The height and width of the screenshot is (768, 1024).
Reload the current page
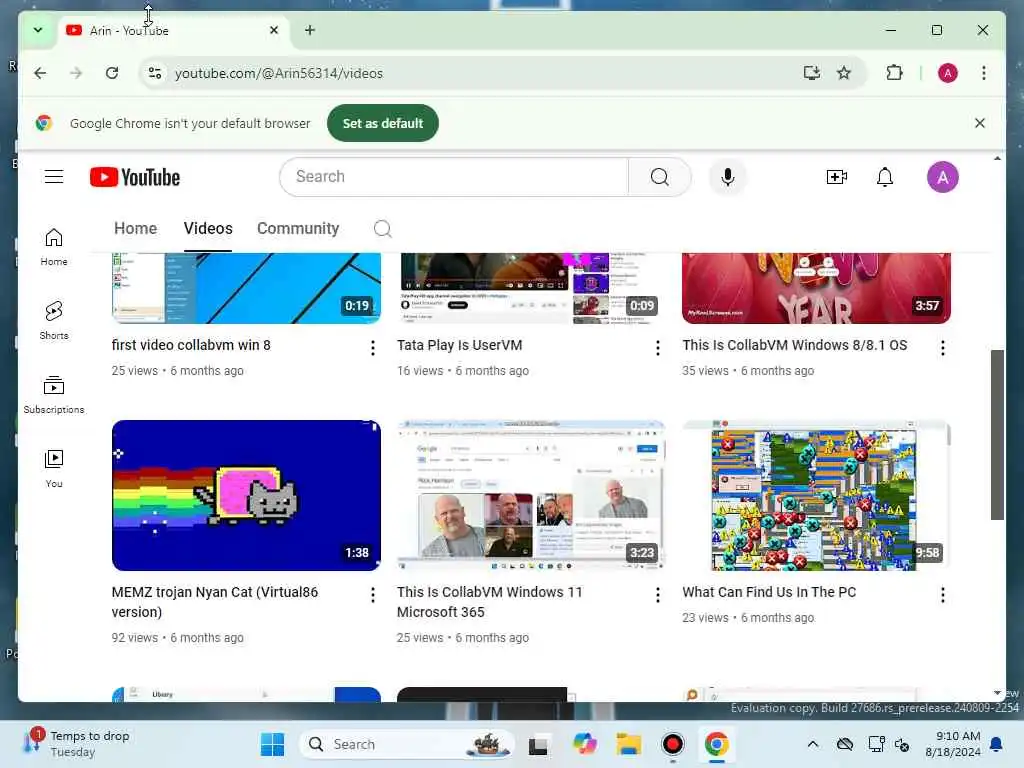(x=112, y=73)
